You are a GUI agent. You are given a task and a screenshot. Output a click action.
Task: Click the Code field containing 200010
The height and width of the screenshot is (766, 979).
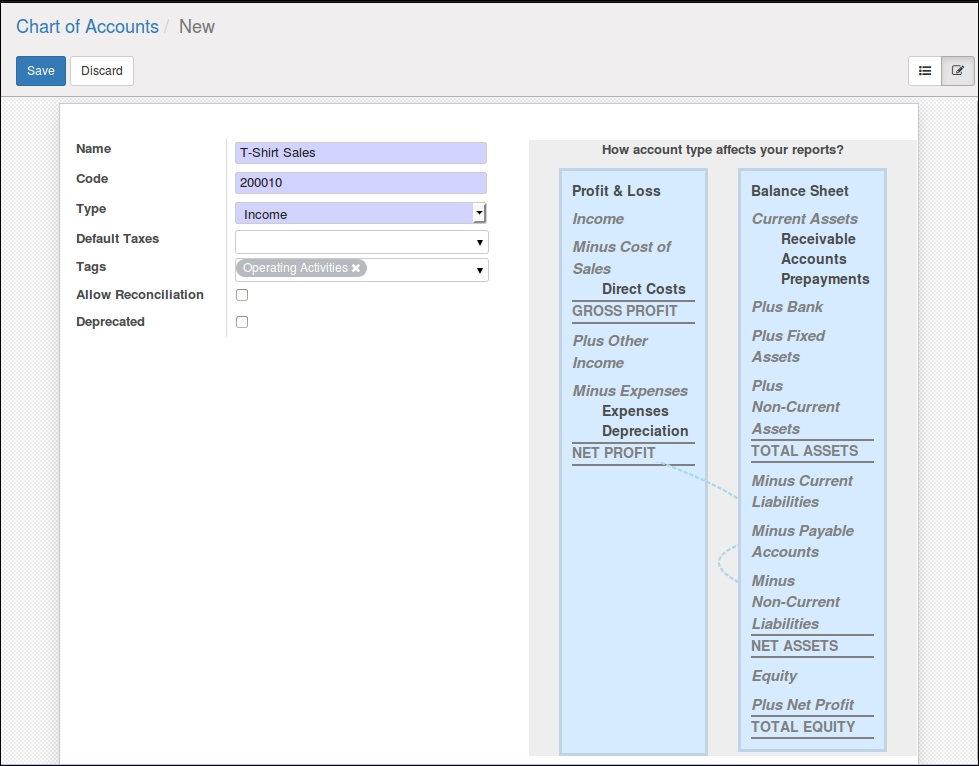point(361,183)
